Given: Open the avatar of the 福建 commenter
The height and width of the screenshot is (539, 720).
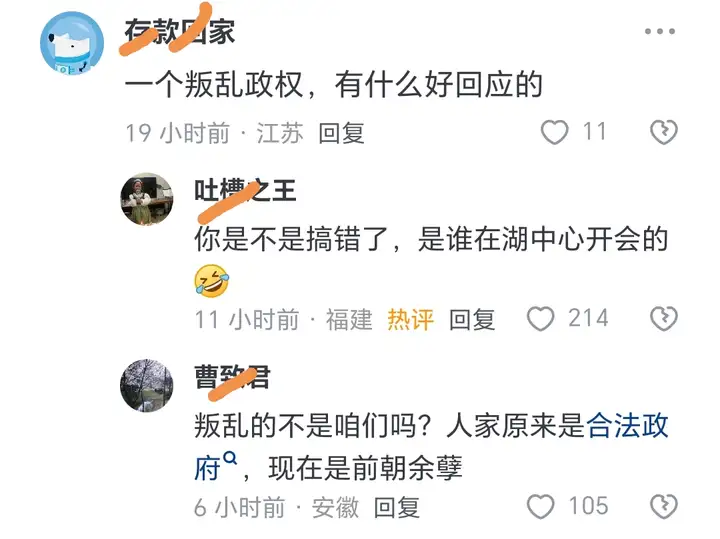Looking at the screenshot, I should coord(147,199).
